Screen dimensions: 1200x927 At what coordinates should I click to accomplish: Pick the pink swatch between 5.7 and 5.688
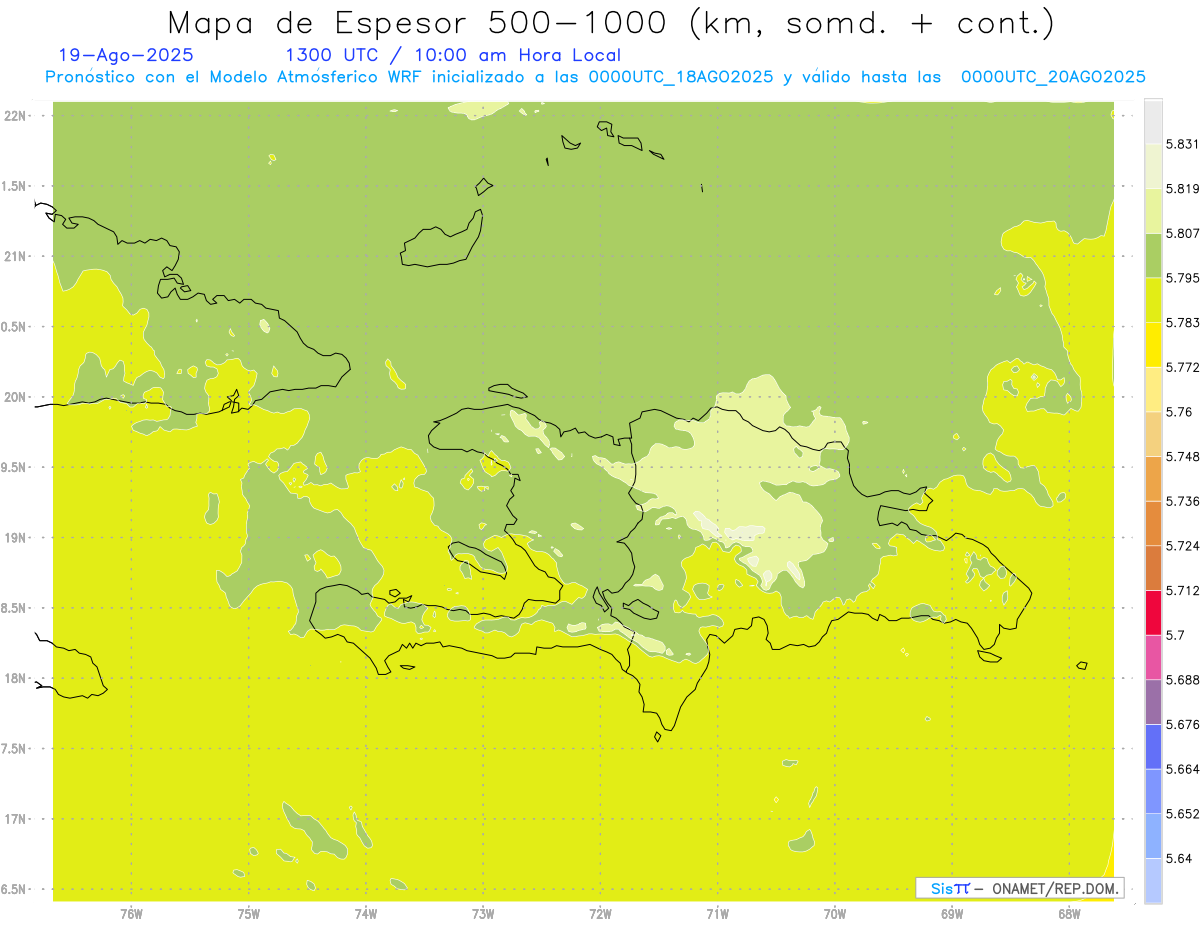(1153, 657)
